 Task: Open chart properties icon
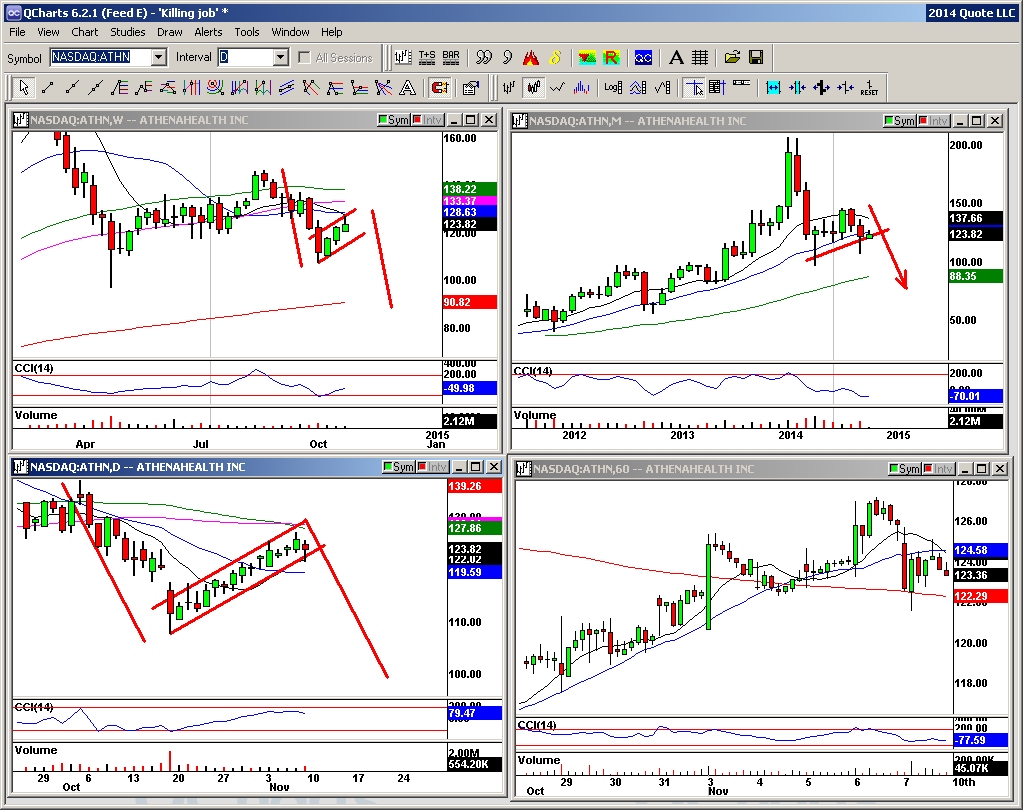pos(470,87)
